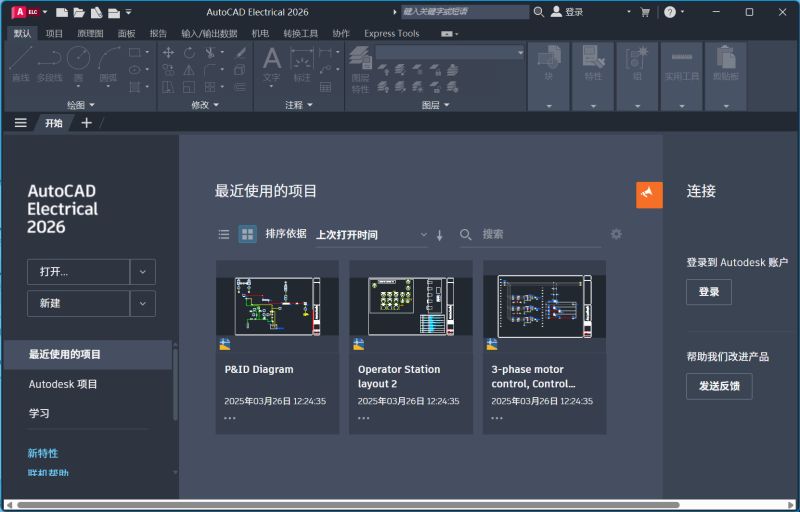Expand the dropdown arrow next to 新建
The image size is (800, 512).
pyautogui.click(x=143, y=303)
